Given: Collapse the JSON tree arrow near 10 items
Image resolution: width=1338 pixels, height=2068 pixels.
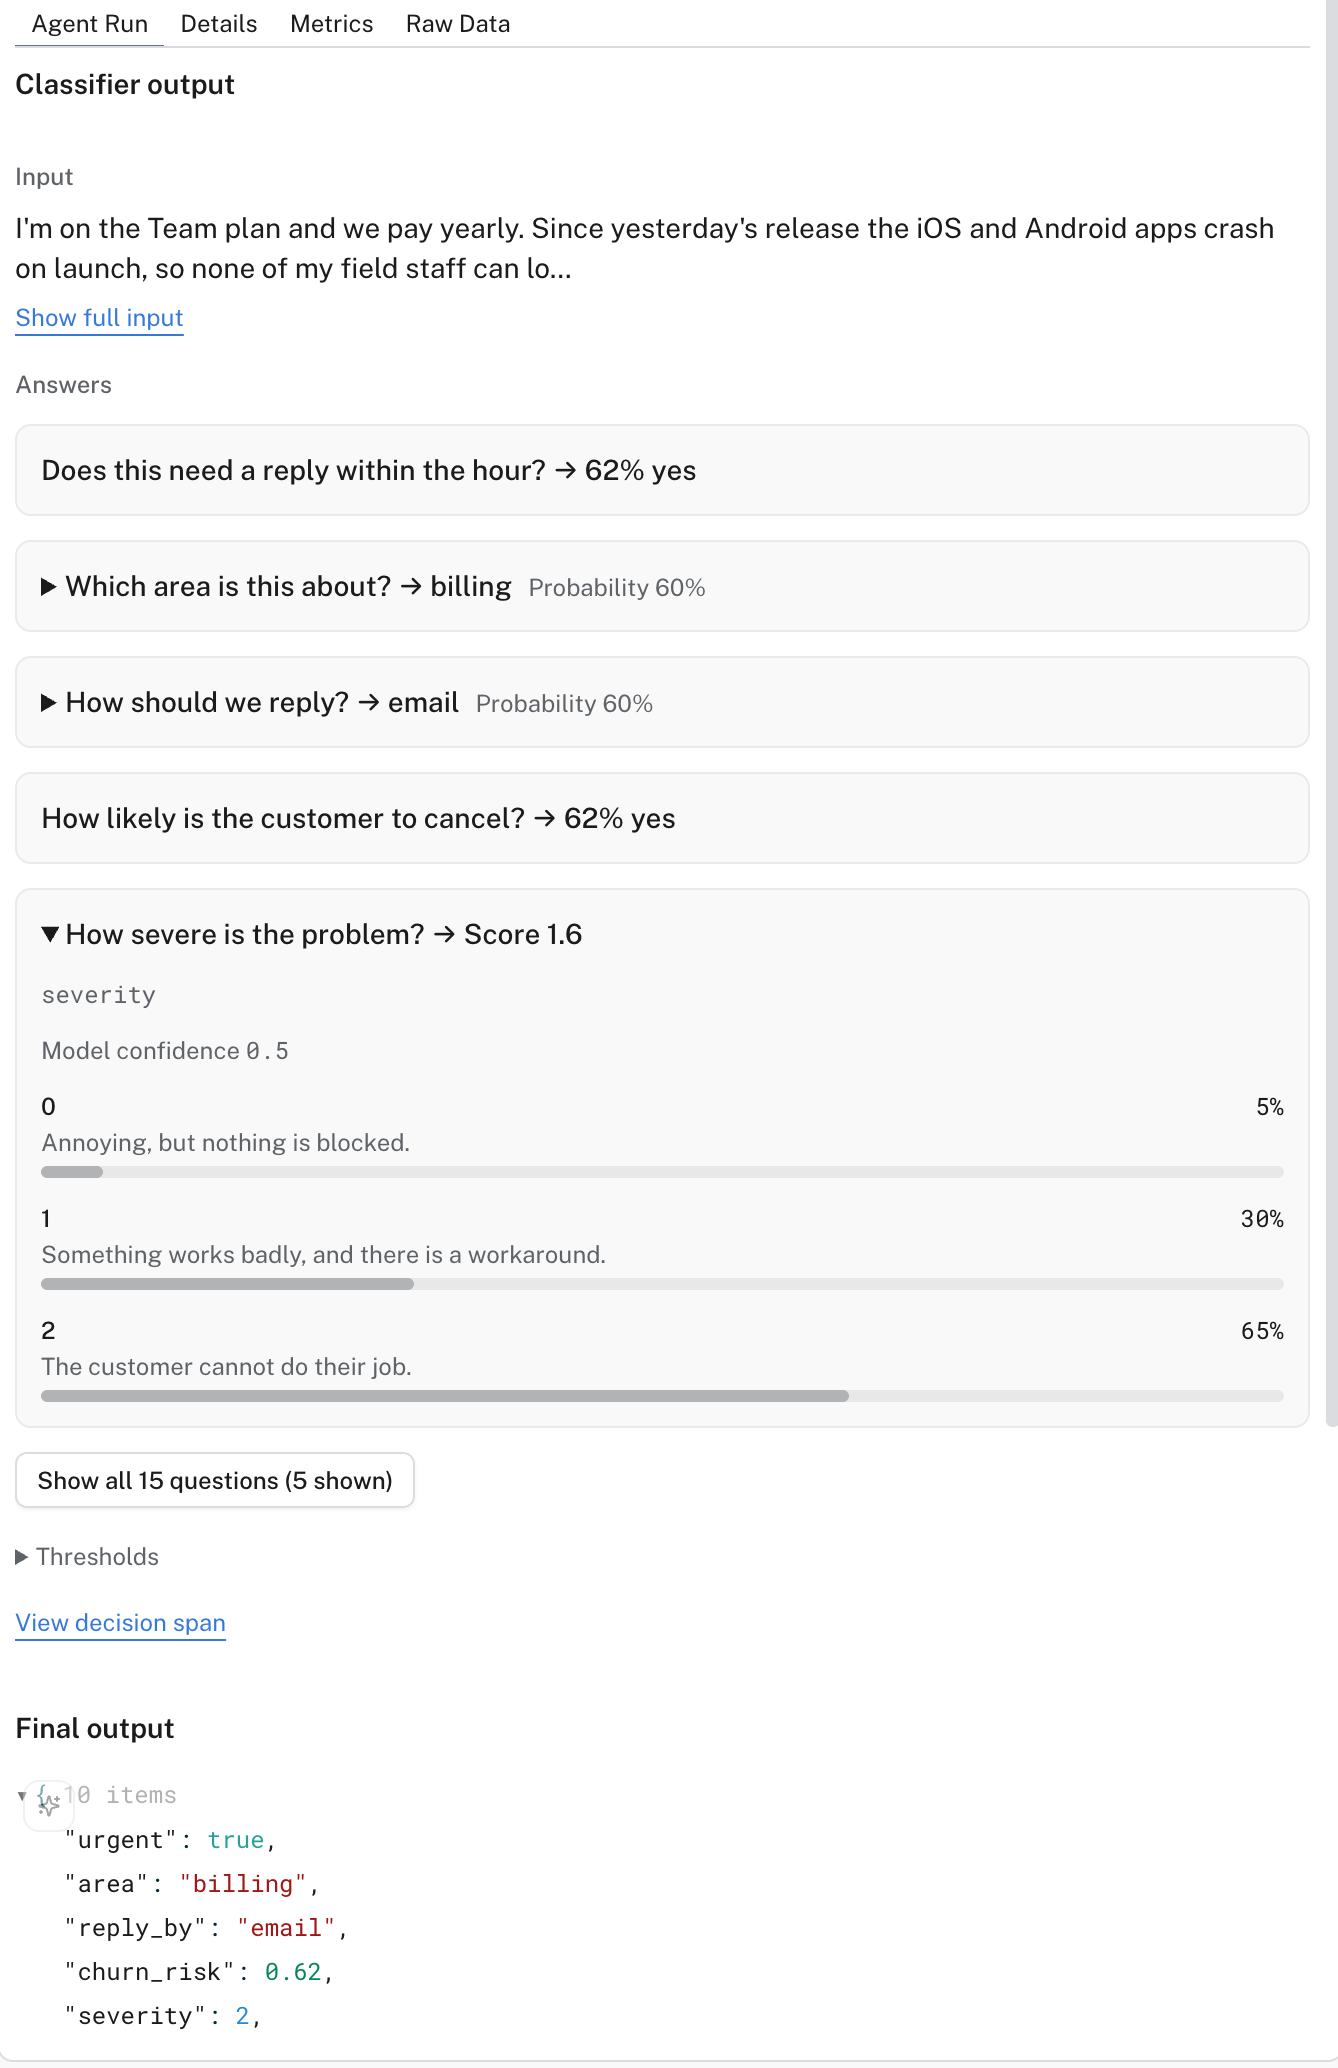Looking at the screenshot, I should click(21, 1796).
